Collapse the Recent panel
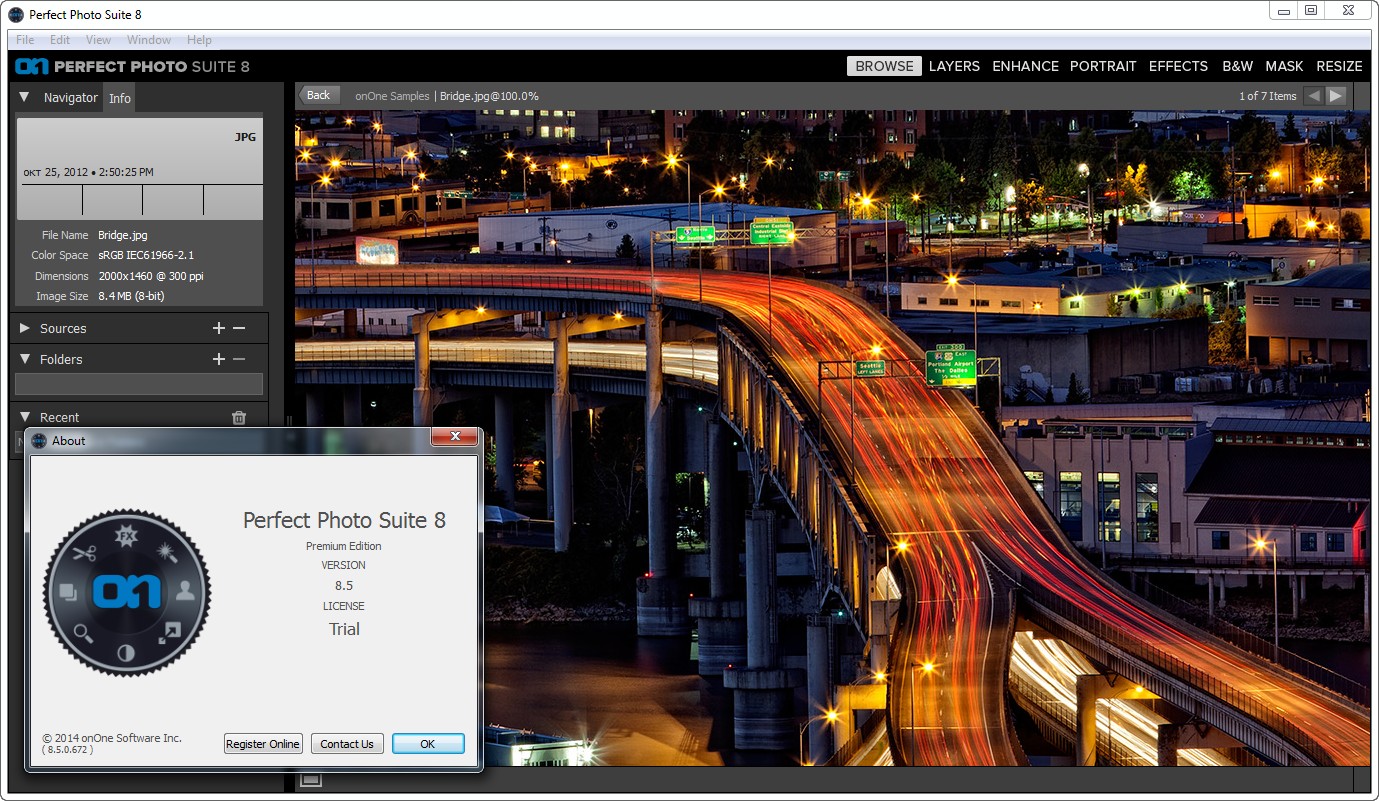The width and height of the screenshot is (1379, 801). 25,417
